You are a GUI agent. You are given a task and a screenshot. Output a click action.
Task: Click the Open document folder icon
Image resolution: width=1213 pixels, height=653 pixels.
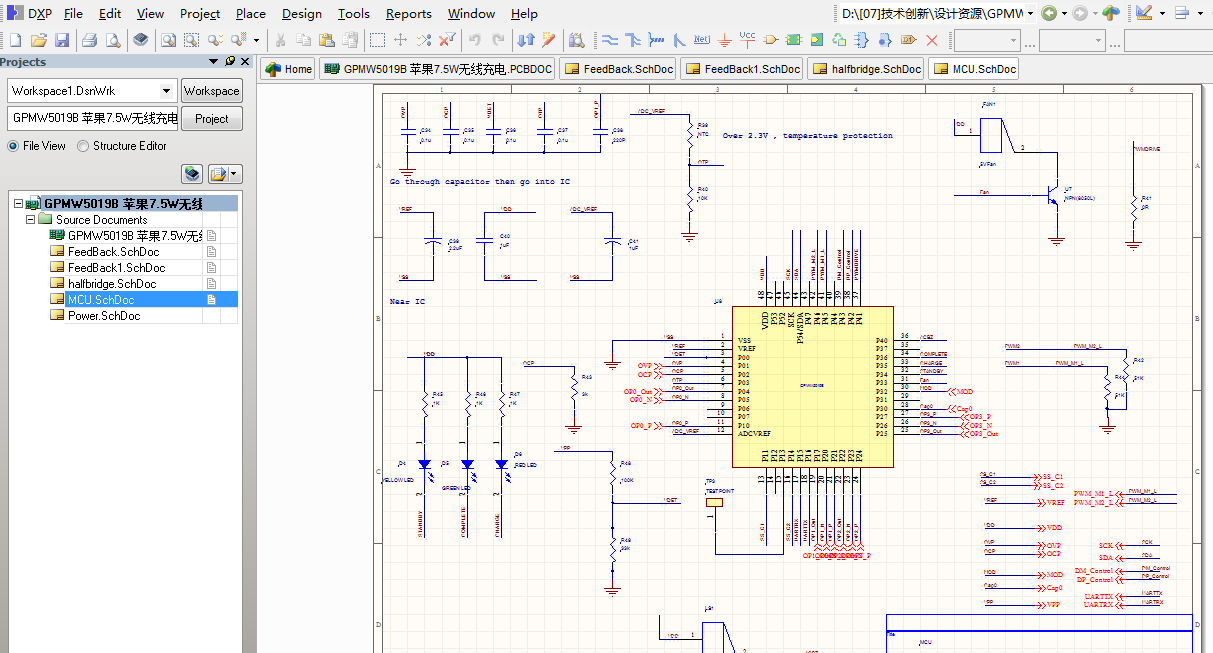(39, 40)
